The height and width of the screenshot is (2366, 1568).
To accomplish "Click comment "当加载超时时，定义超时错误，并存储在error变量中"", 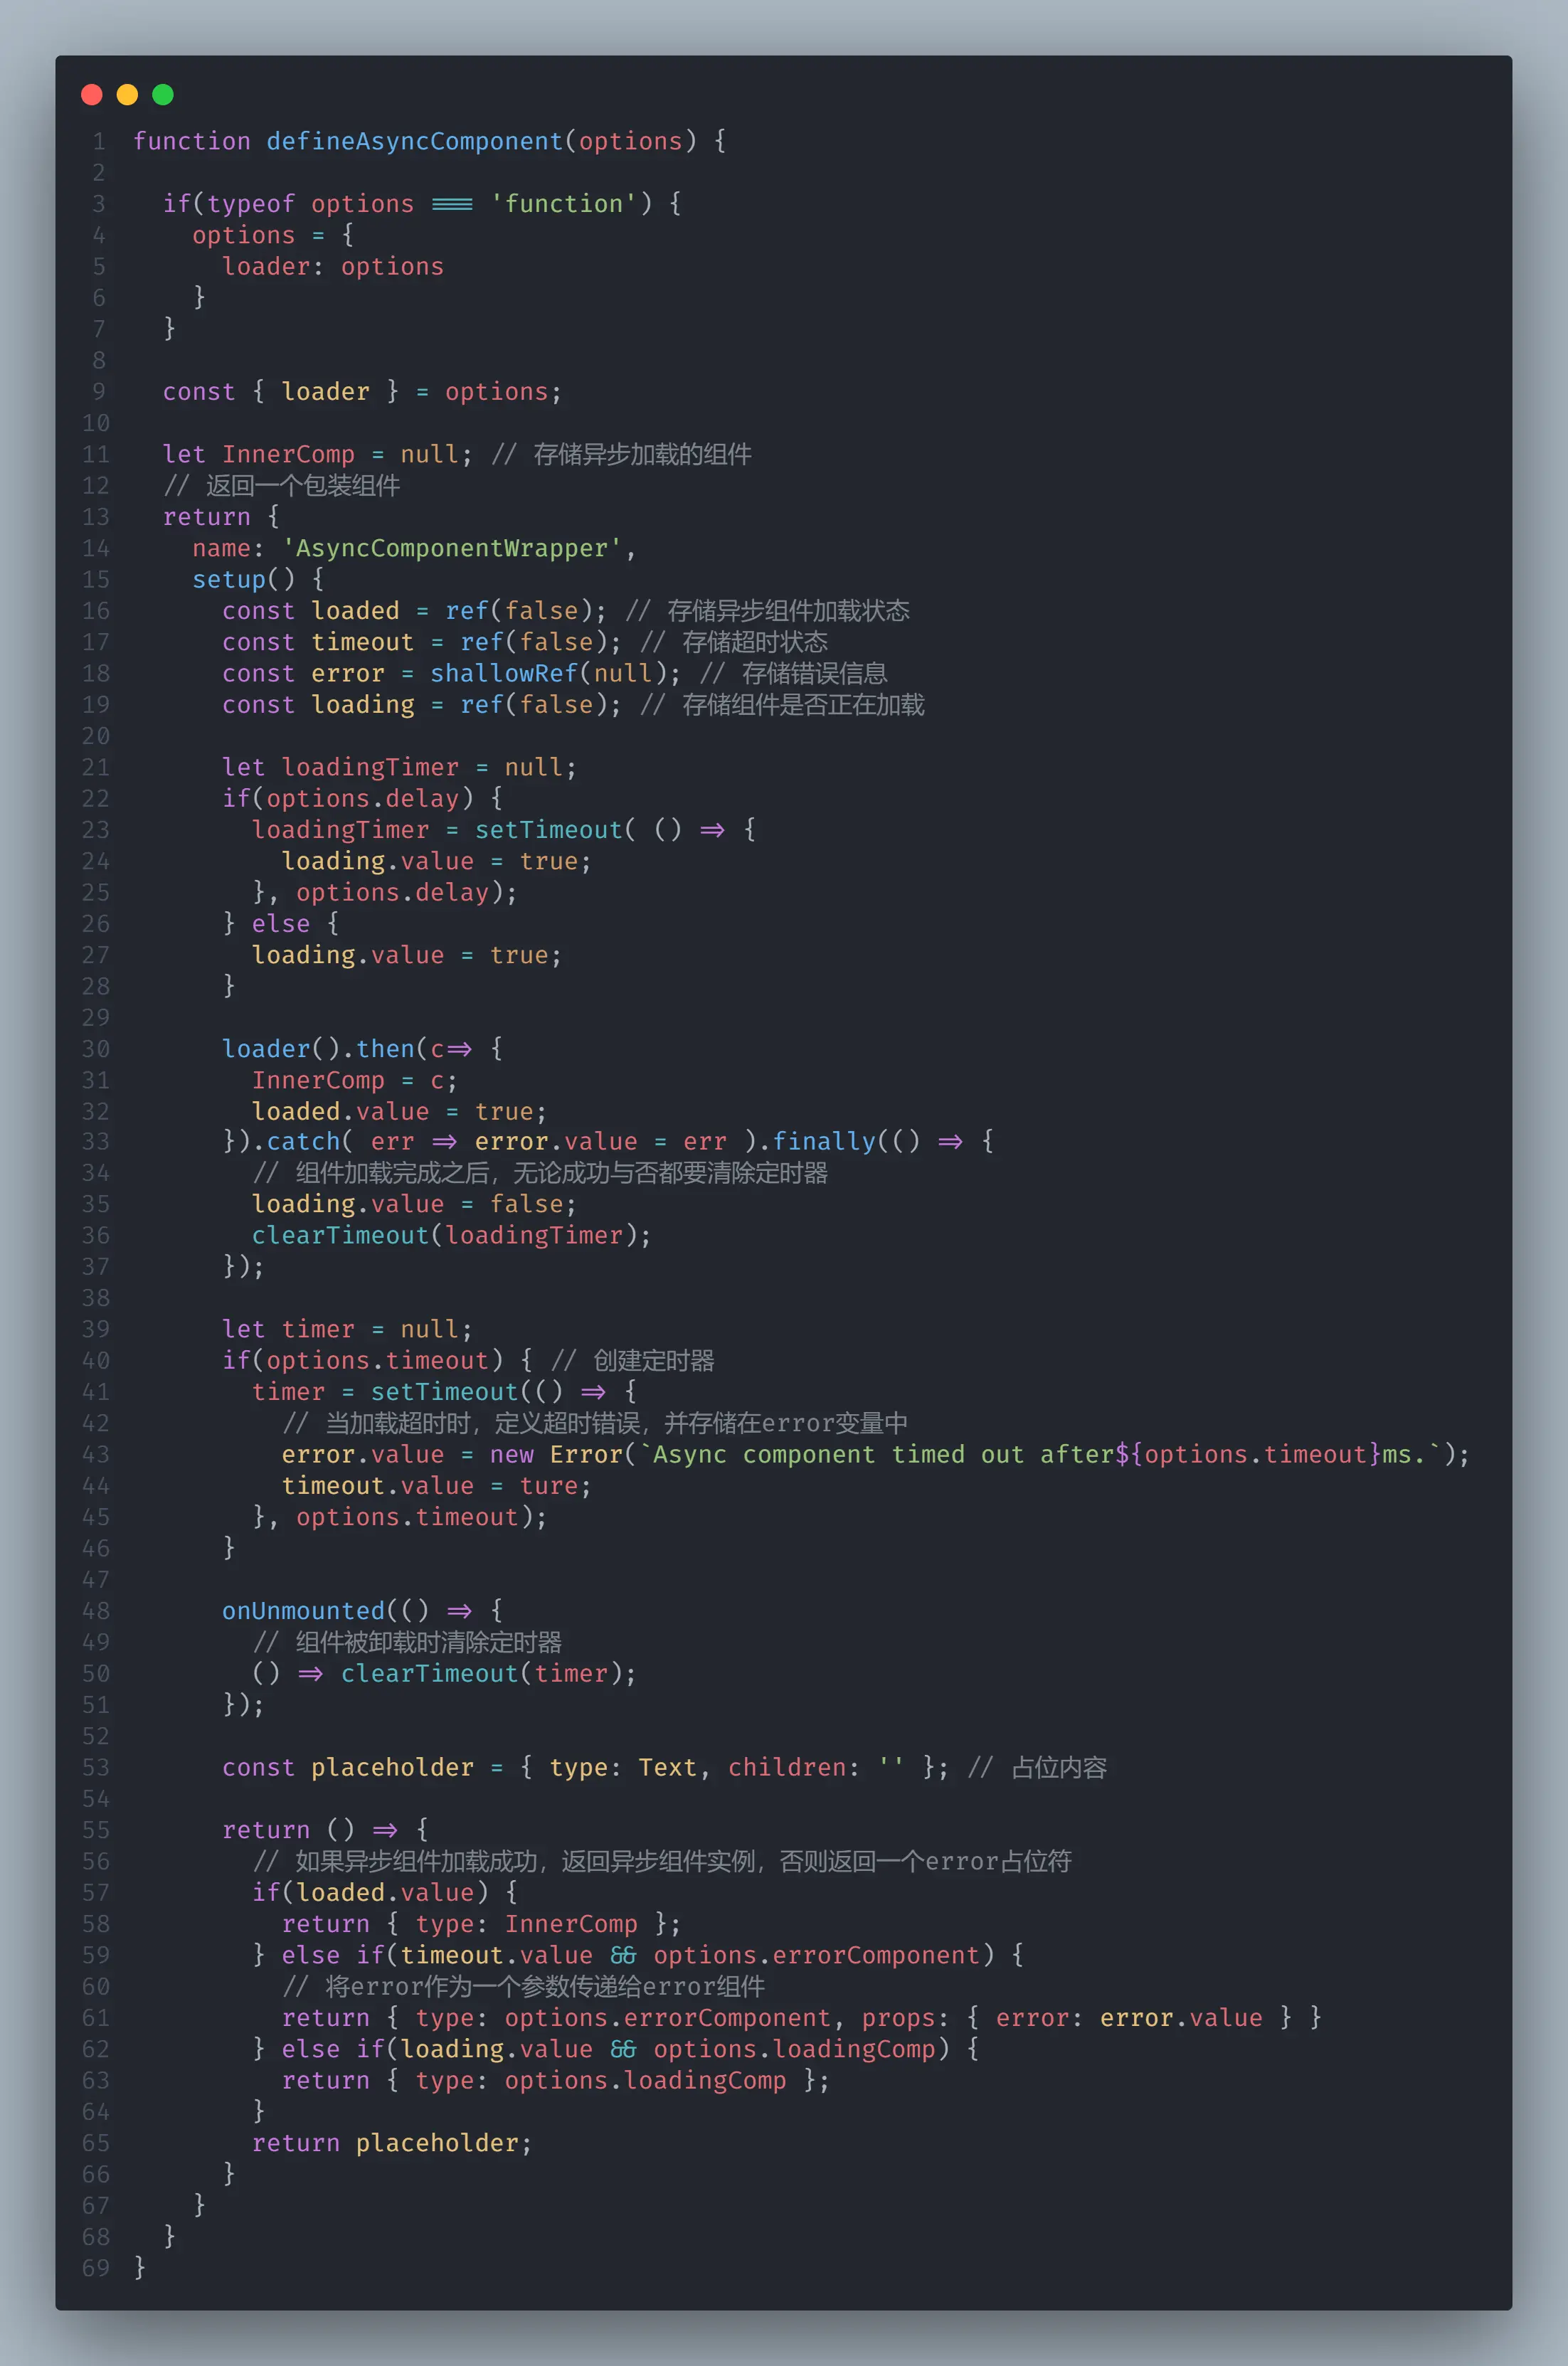I will [x=616, y=1423].
